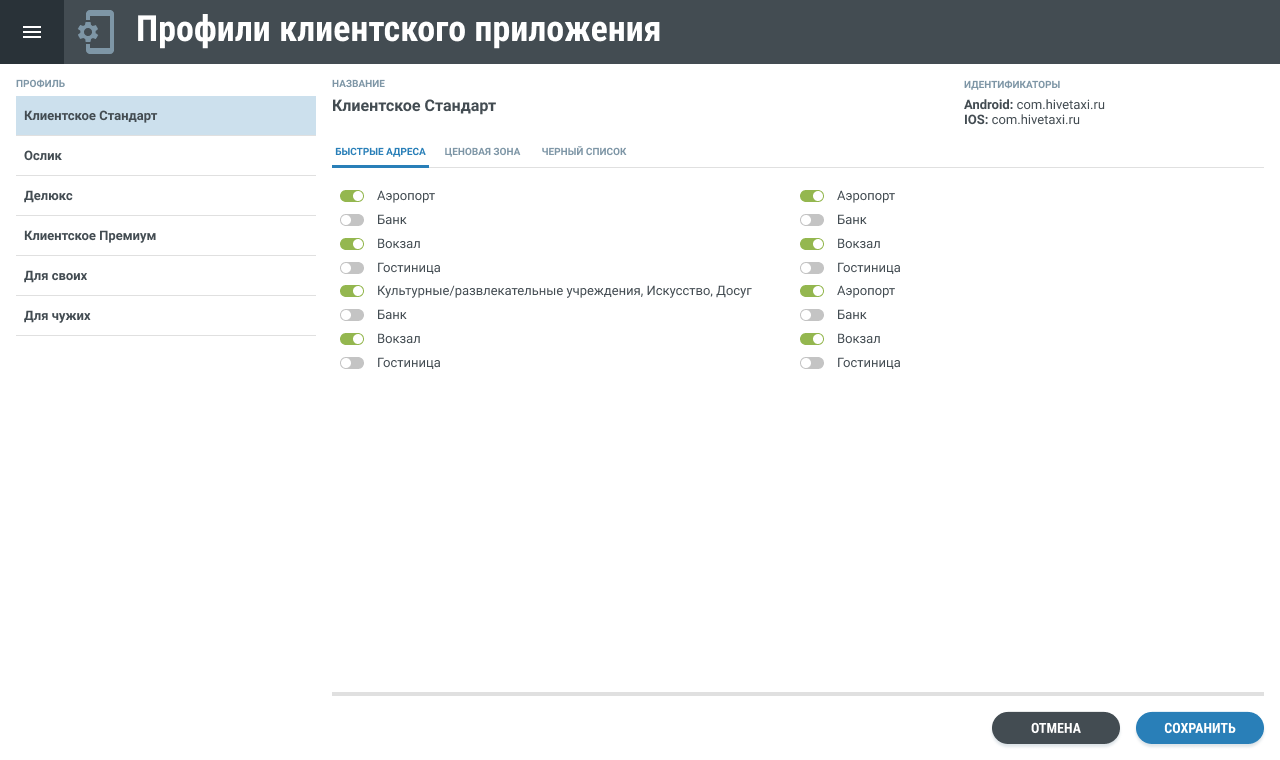Select the Ослик profile
1280x760 pixels.
(166, 156)
